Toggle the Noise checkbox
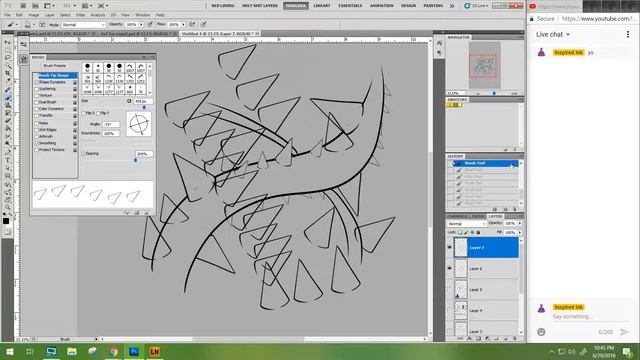Screen dimensions: 640x360 [x=36, y=123]
